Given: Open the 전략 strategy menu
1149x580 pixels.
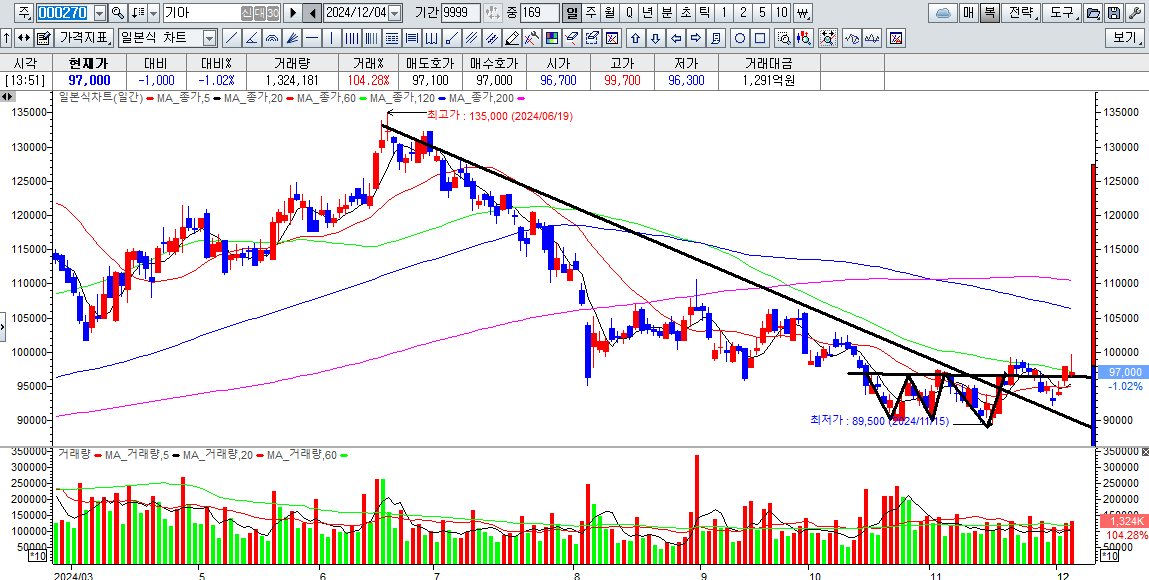Looking at the screenshot, I should point(1021,13).
